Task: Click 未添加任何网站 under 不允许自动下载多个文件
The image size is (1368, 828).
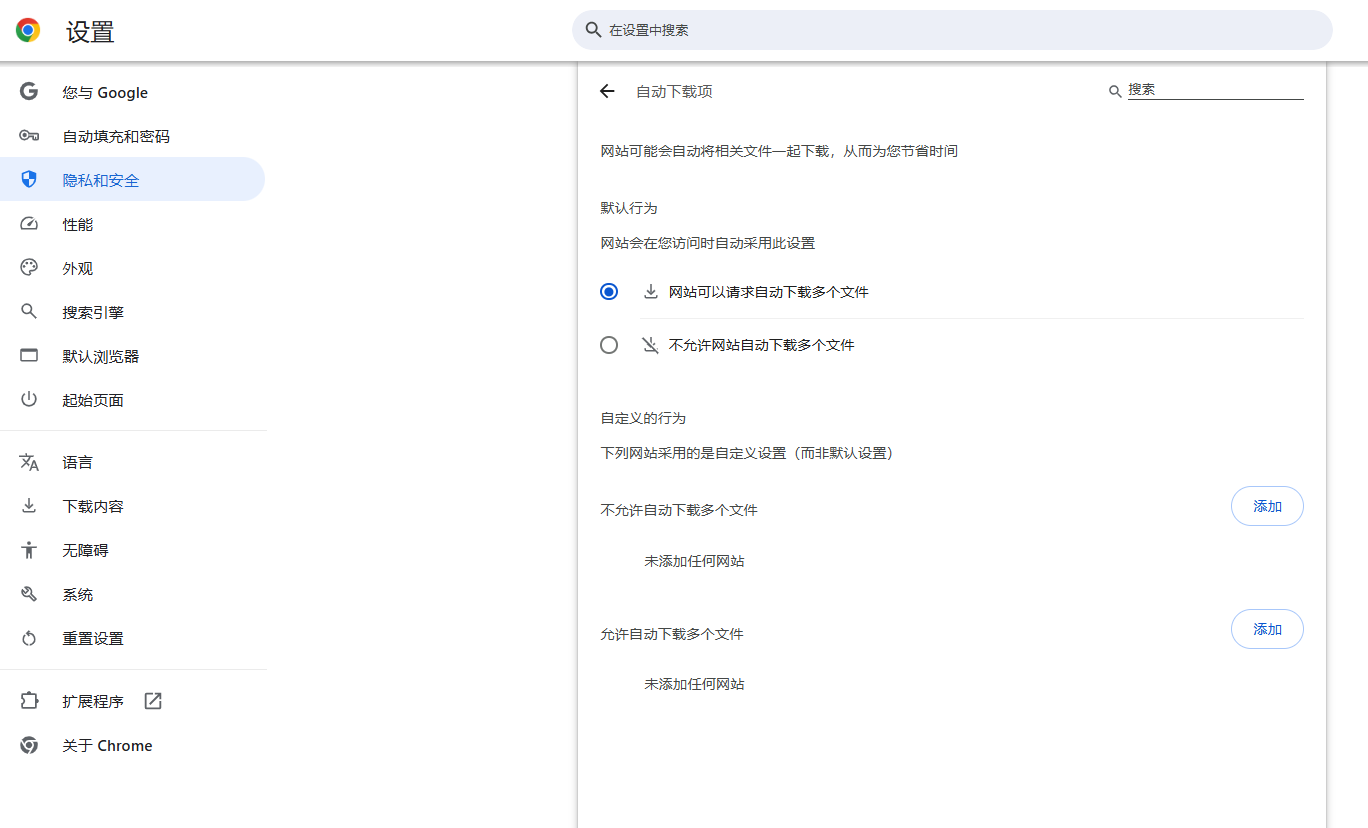Action: [x=694, y=561]
